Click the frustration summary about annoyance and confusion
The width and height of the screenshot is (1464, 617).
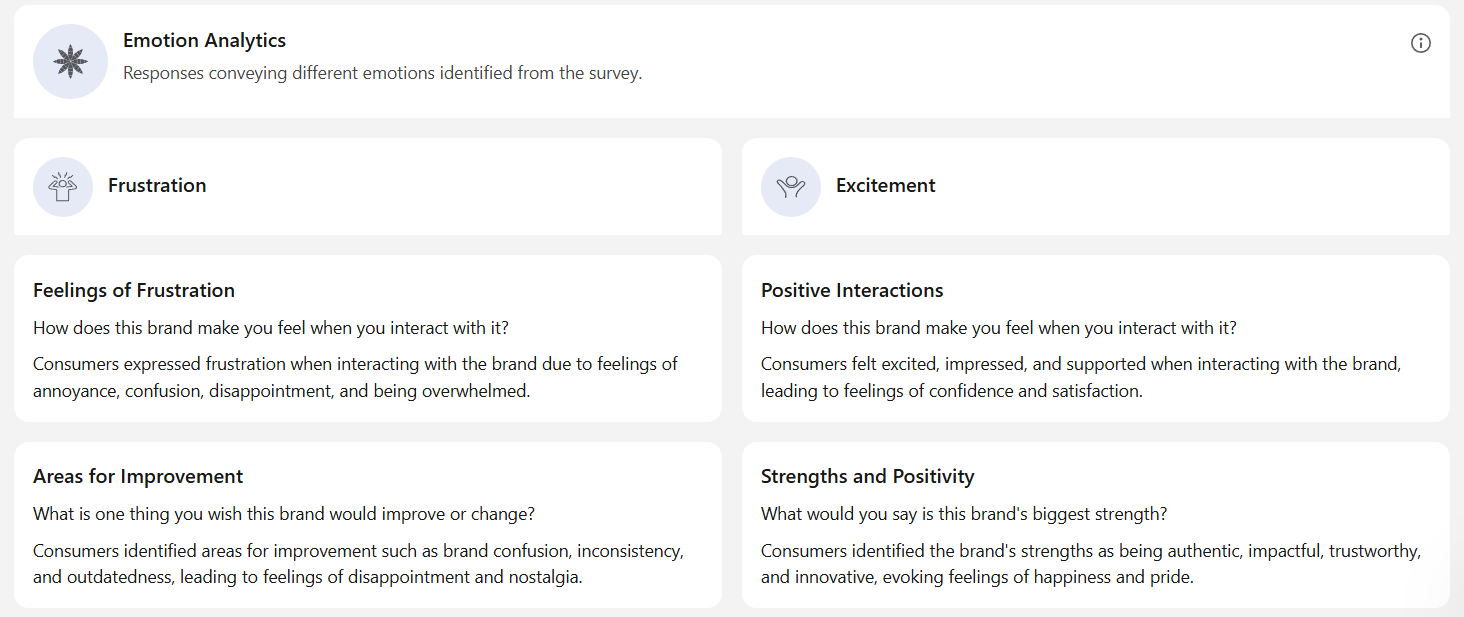(356, 377)
